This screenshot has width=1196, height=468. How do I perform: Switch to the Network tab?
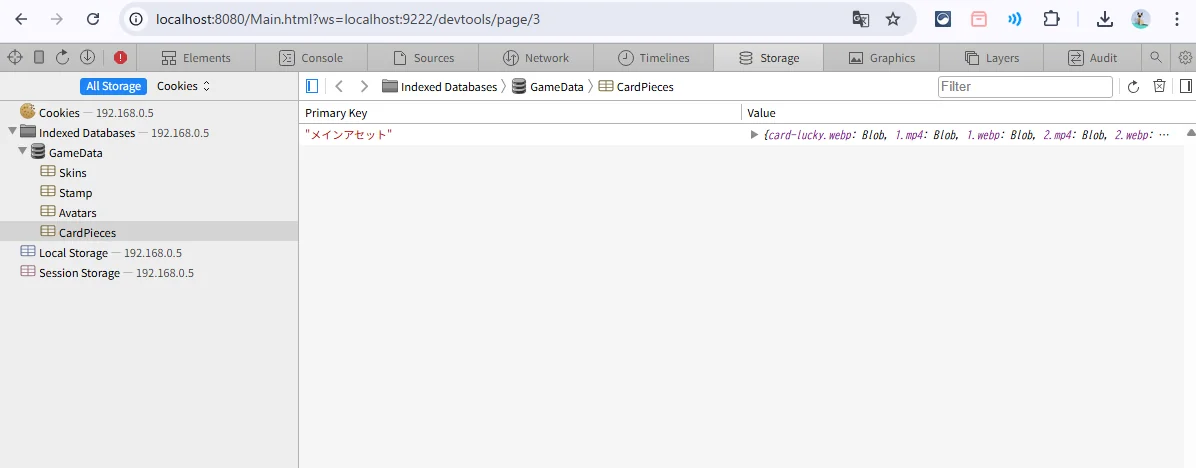click(536, 58)
